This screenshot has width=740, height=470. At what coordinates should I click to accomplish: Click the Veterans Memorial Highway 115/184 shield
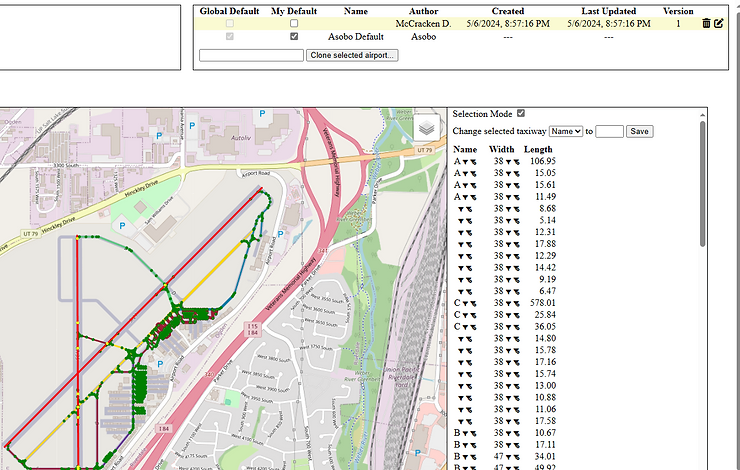coord(252,329)
